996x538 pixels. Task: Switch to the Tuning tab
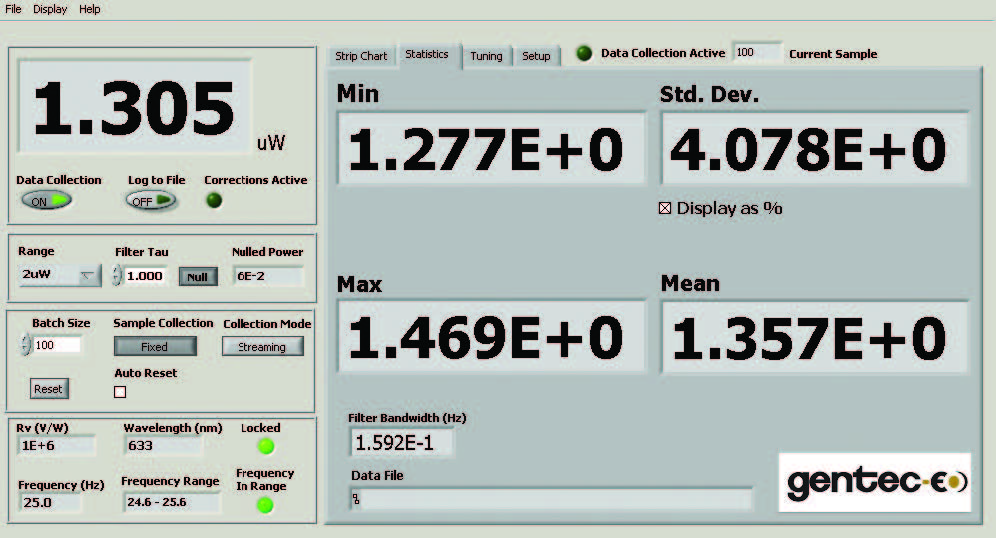tap(486, 56)
